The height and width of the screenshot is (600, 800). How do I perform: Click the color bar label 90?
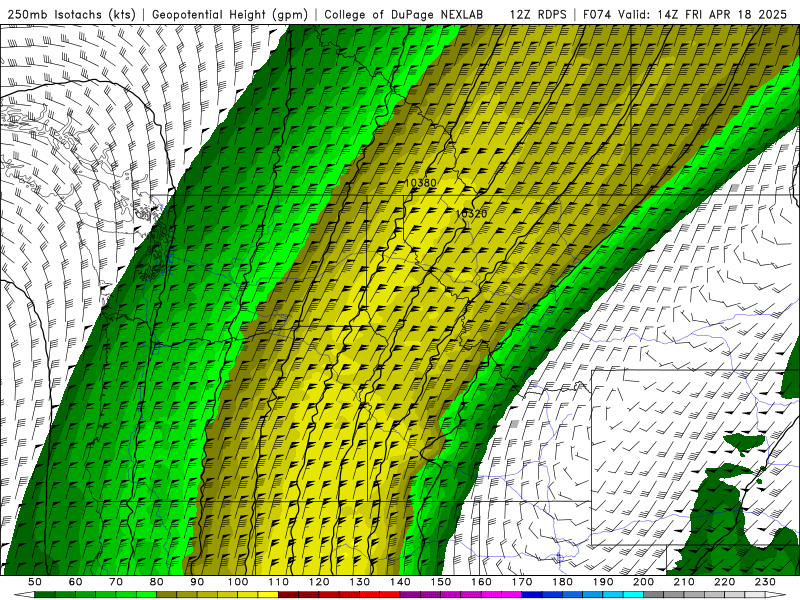click(x=197, y=582)
